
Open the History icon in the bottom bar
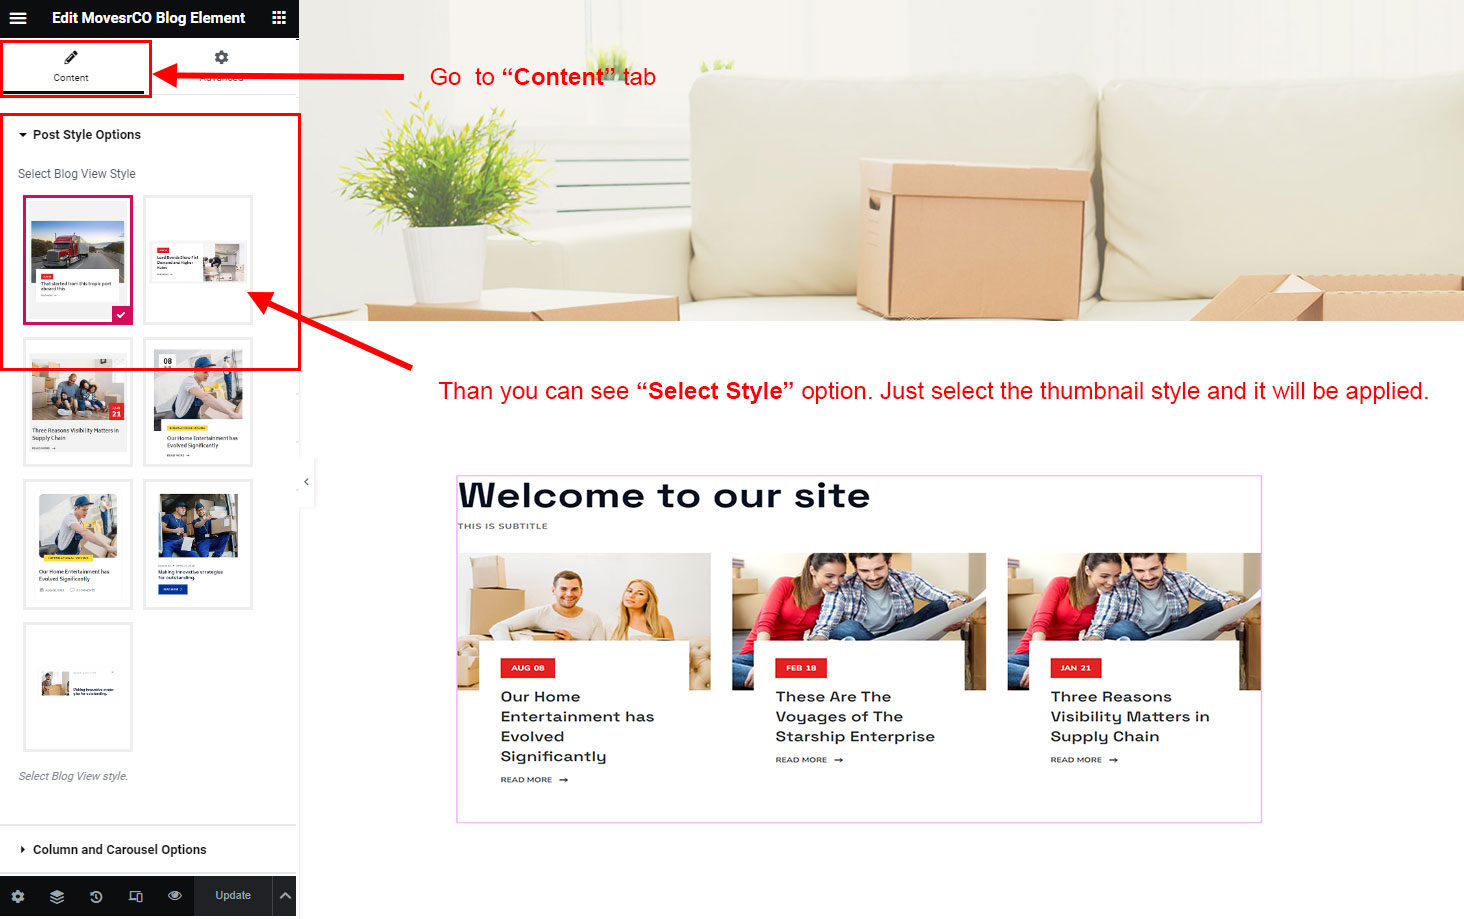pos(96,896)
